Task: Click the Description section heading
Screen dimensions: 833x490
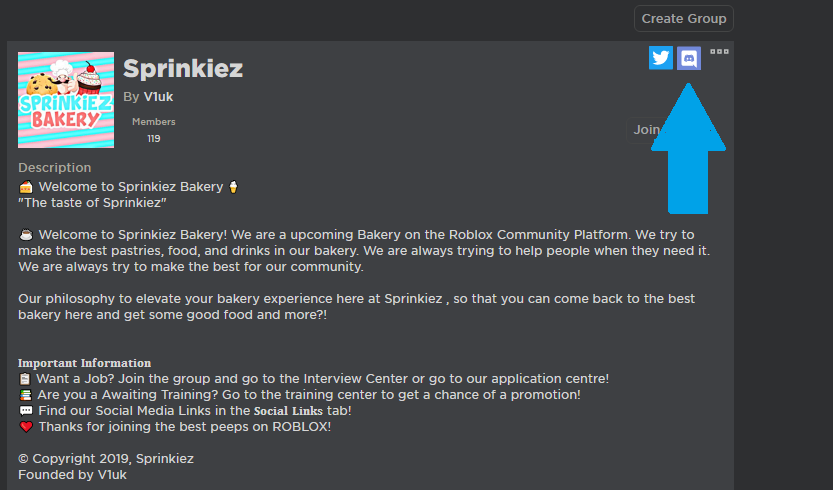Action: 54,168
